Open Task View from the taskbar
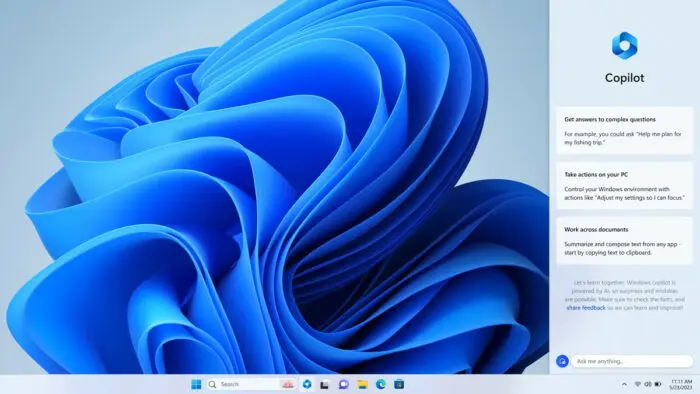700x394 pixels. [325, 384]
